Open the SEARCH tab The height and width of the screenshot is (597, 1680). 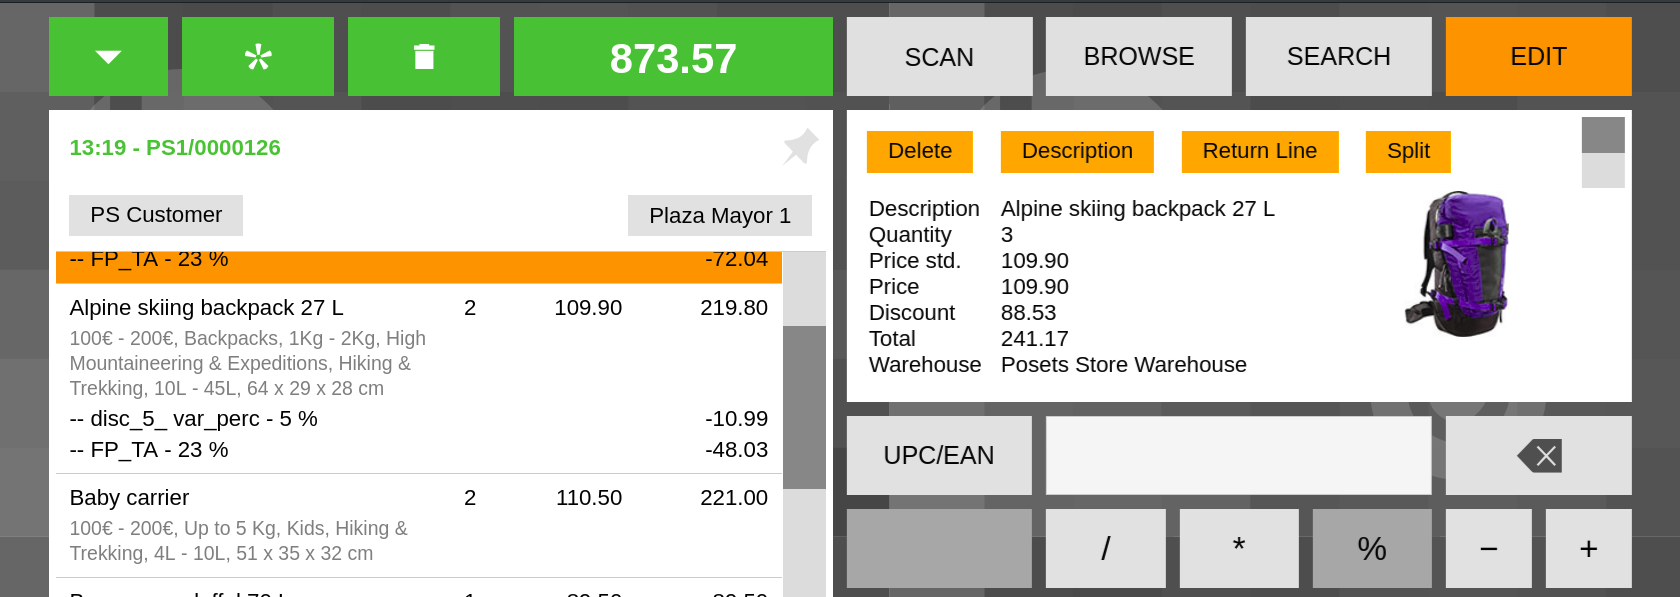point(1338,57)
